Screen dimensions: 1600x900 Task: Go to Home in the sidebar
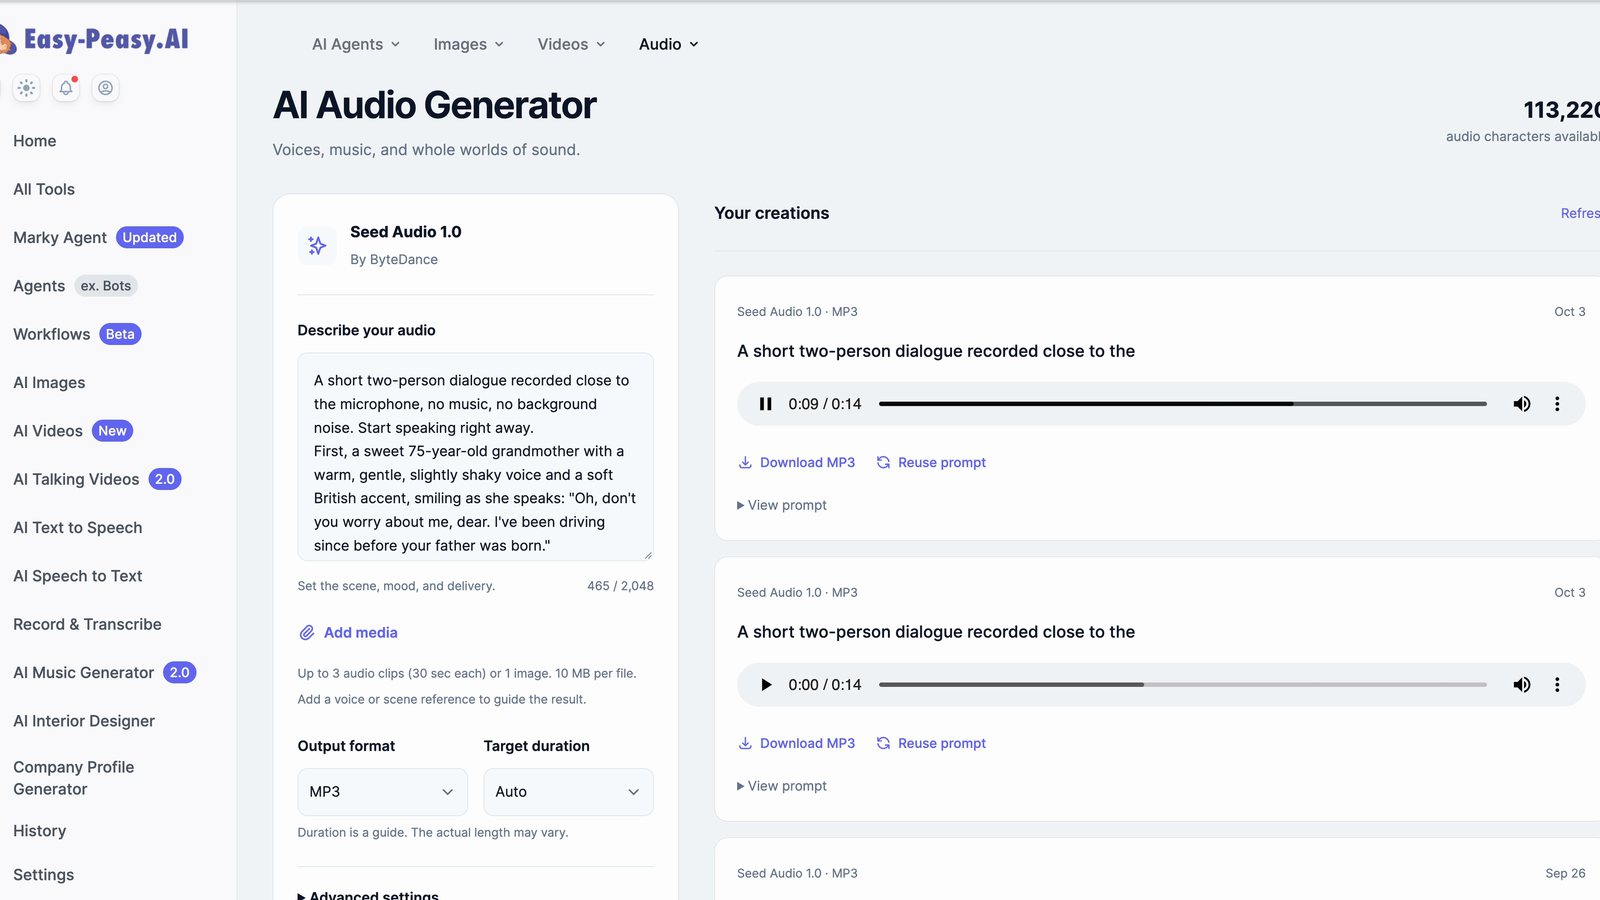(x=35, y=141)
